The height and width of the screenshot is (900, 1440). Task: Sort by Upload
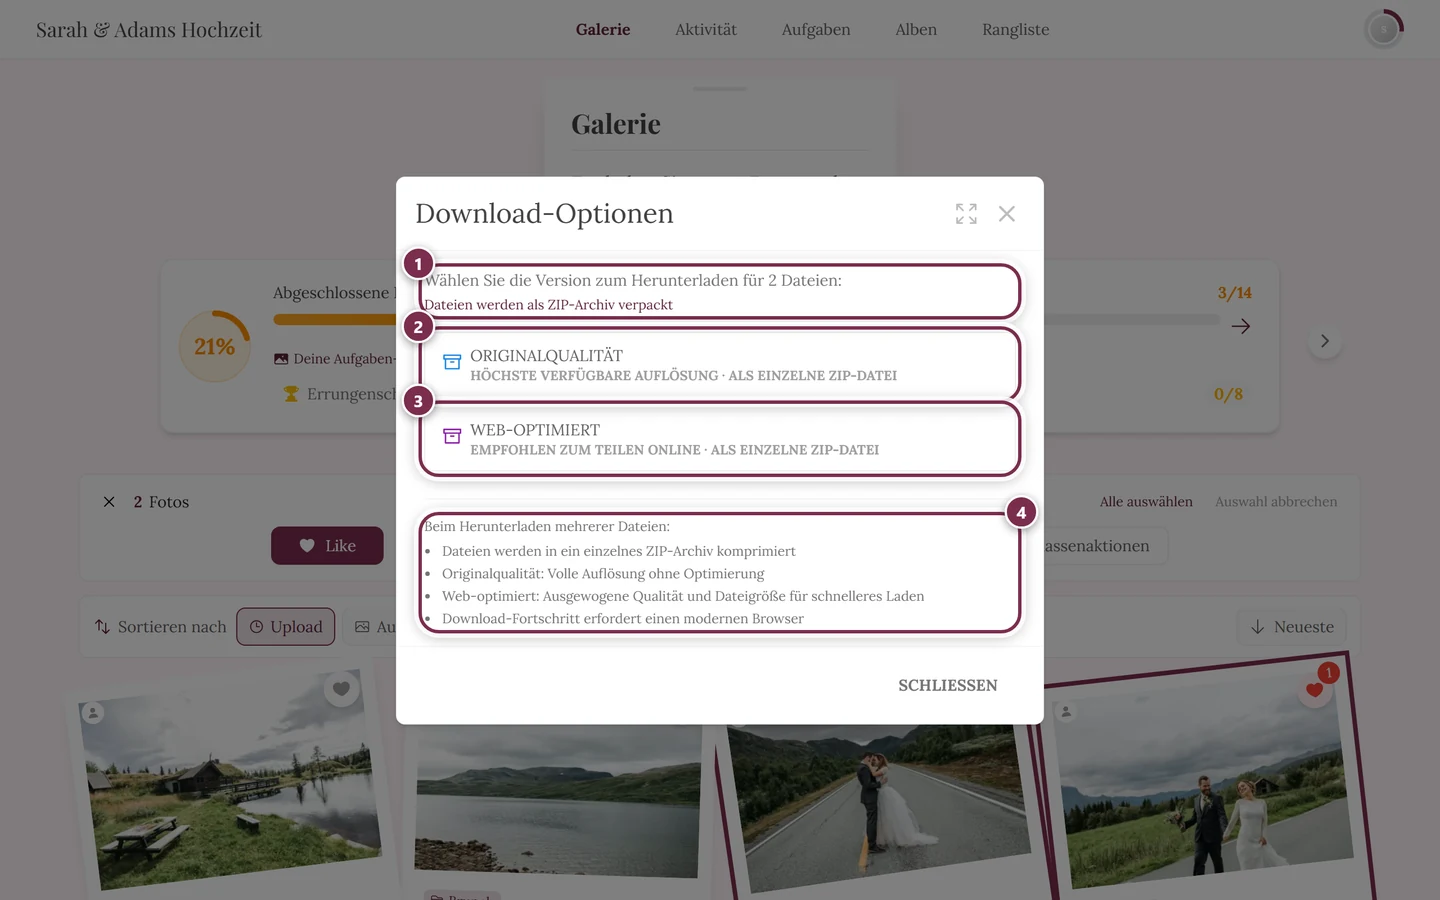[x=286, y=627]
